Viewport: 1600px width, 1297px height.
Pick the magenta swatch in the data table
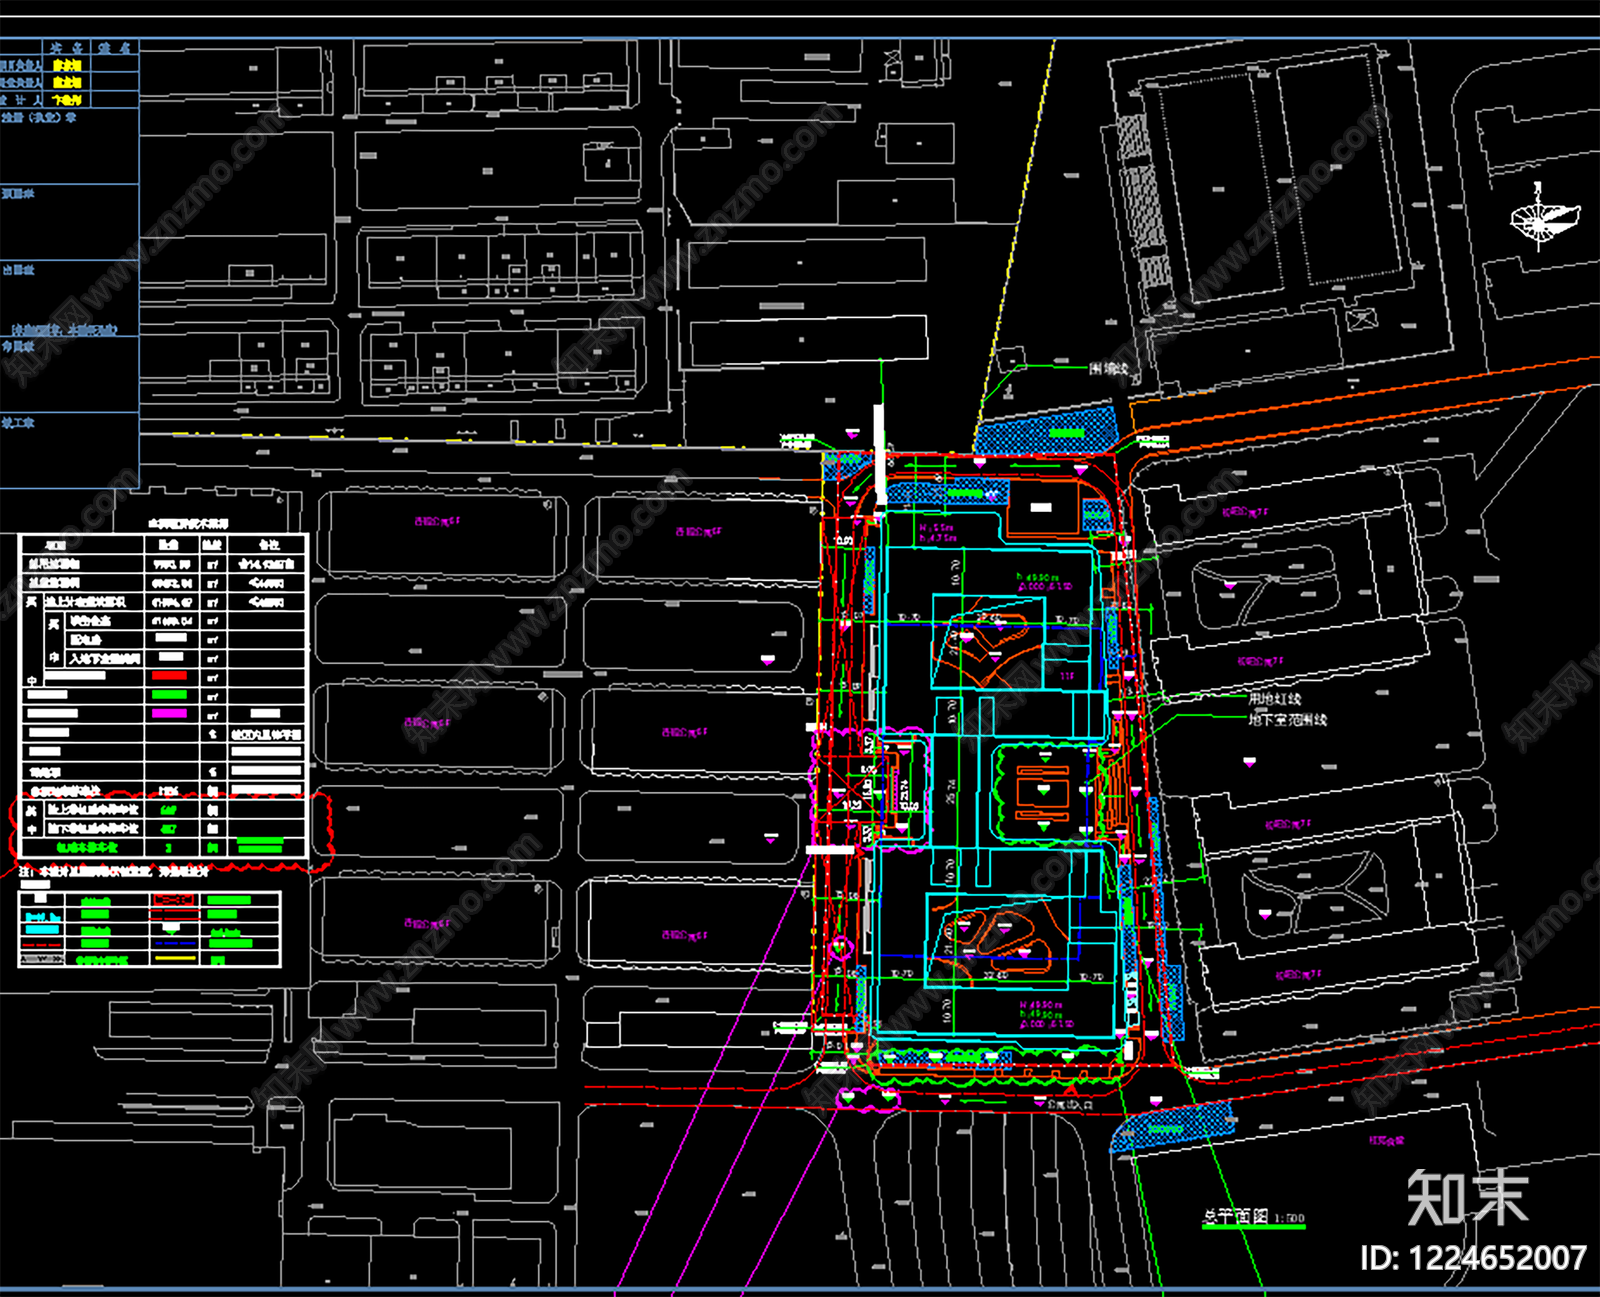coord(169,714)
